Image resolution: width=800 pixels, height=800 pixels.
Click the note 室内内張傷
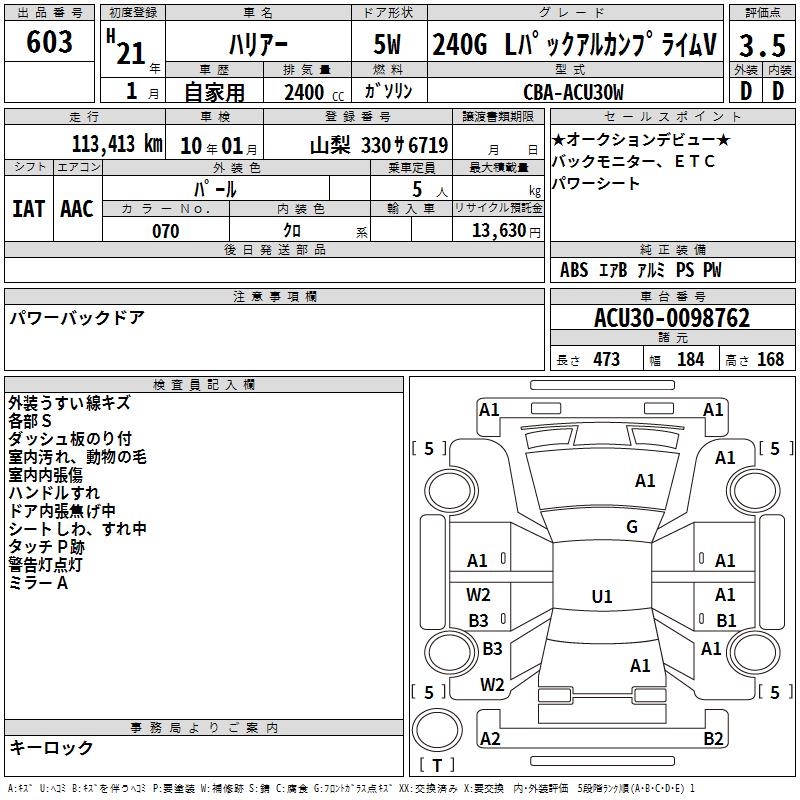click(45, 475)
